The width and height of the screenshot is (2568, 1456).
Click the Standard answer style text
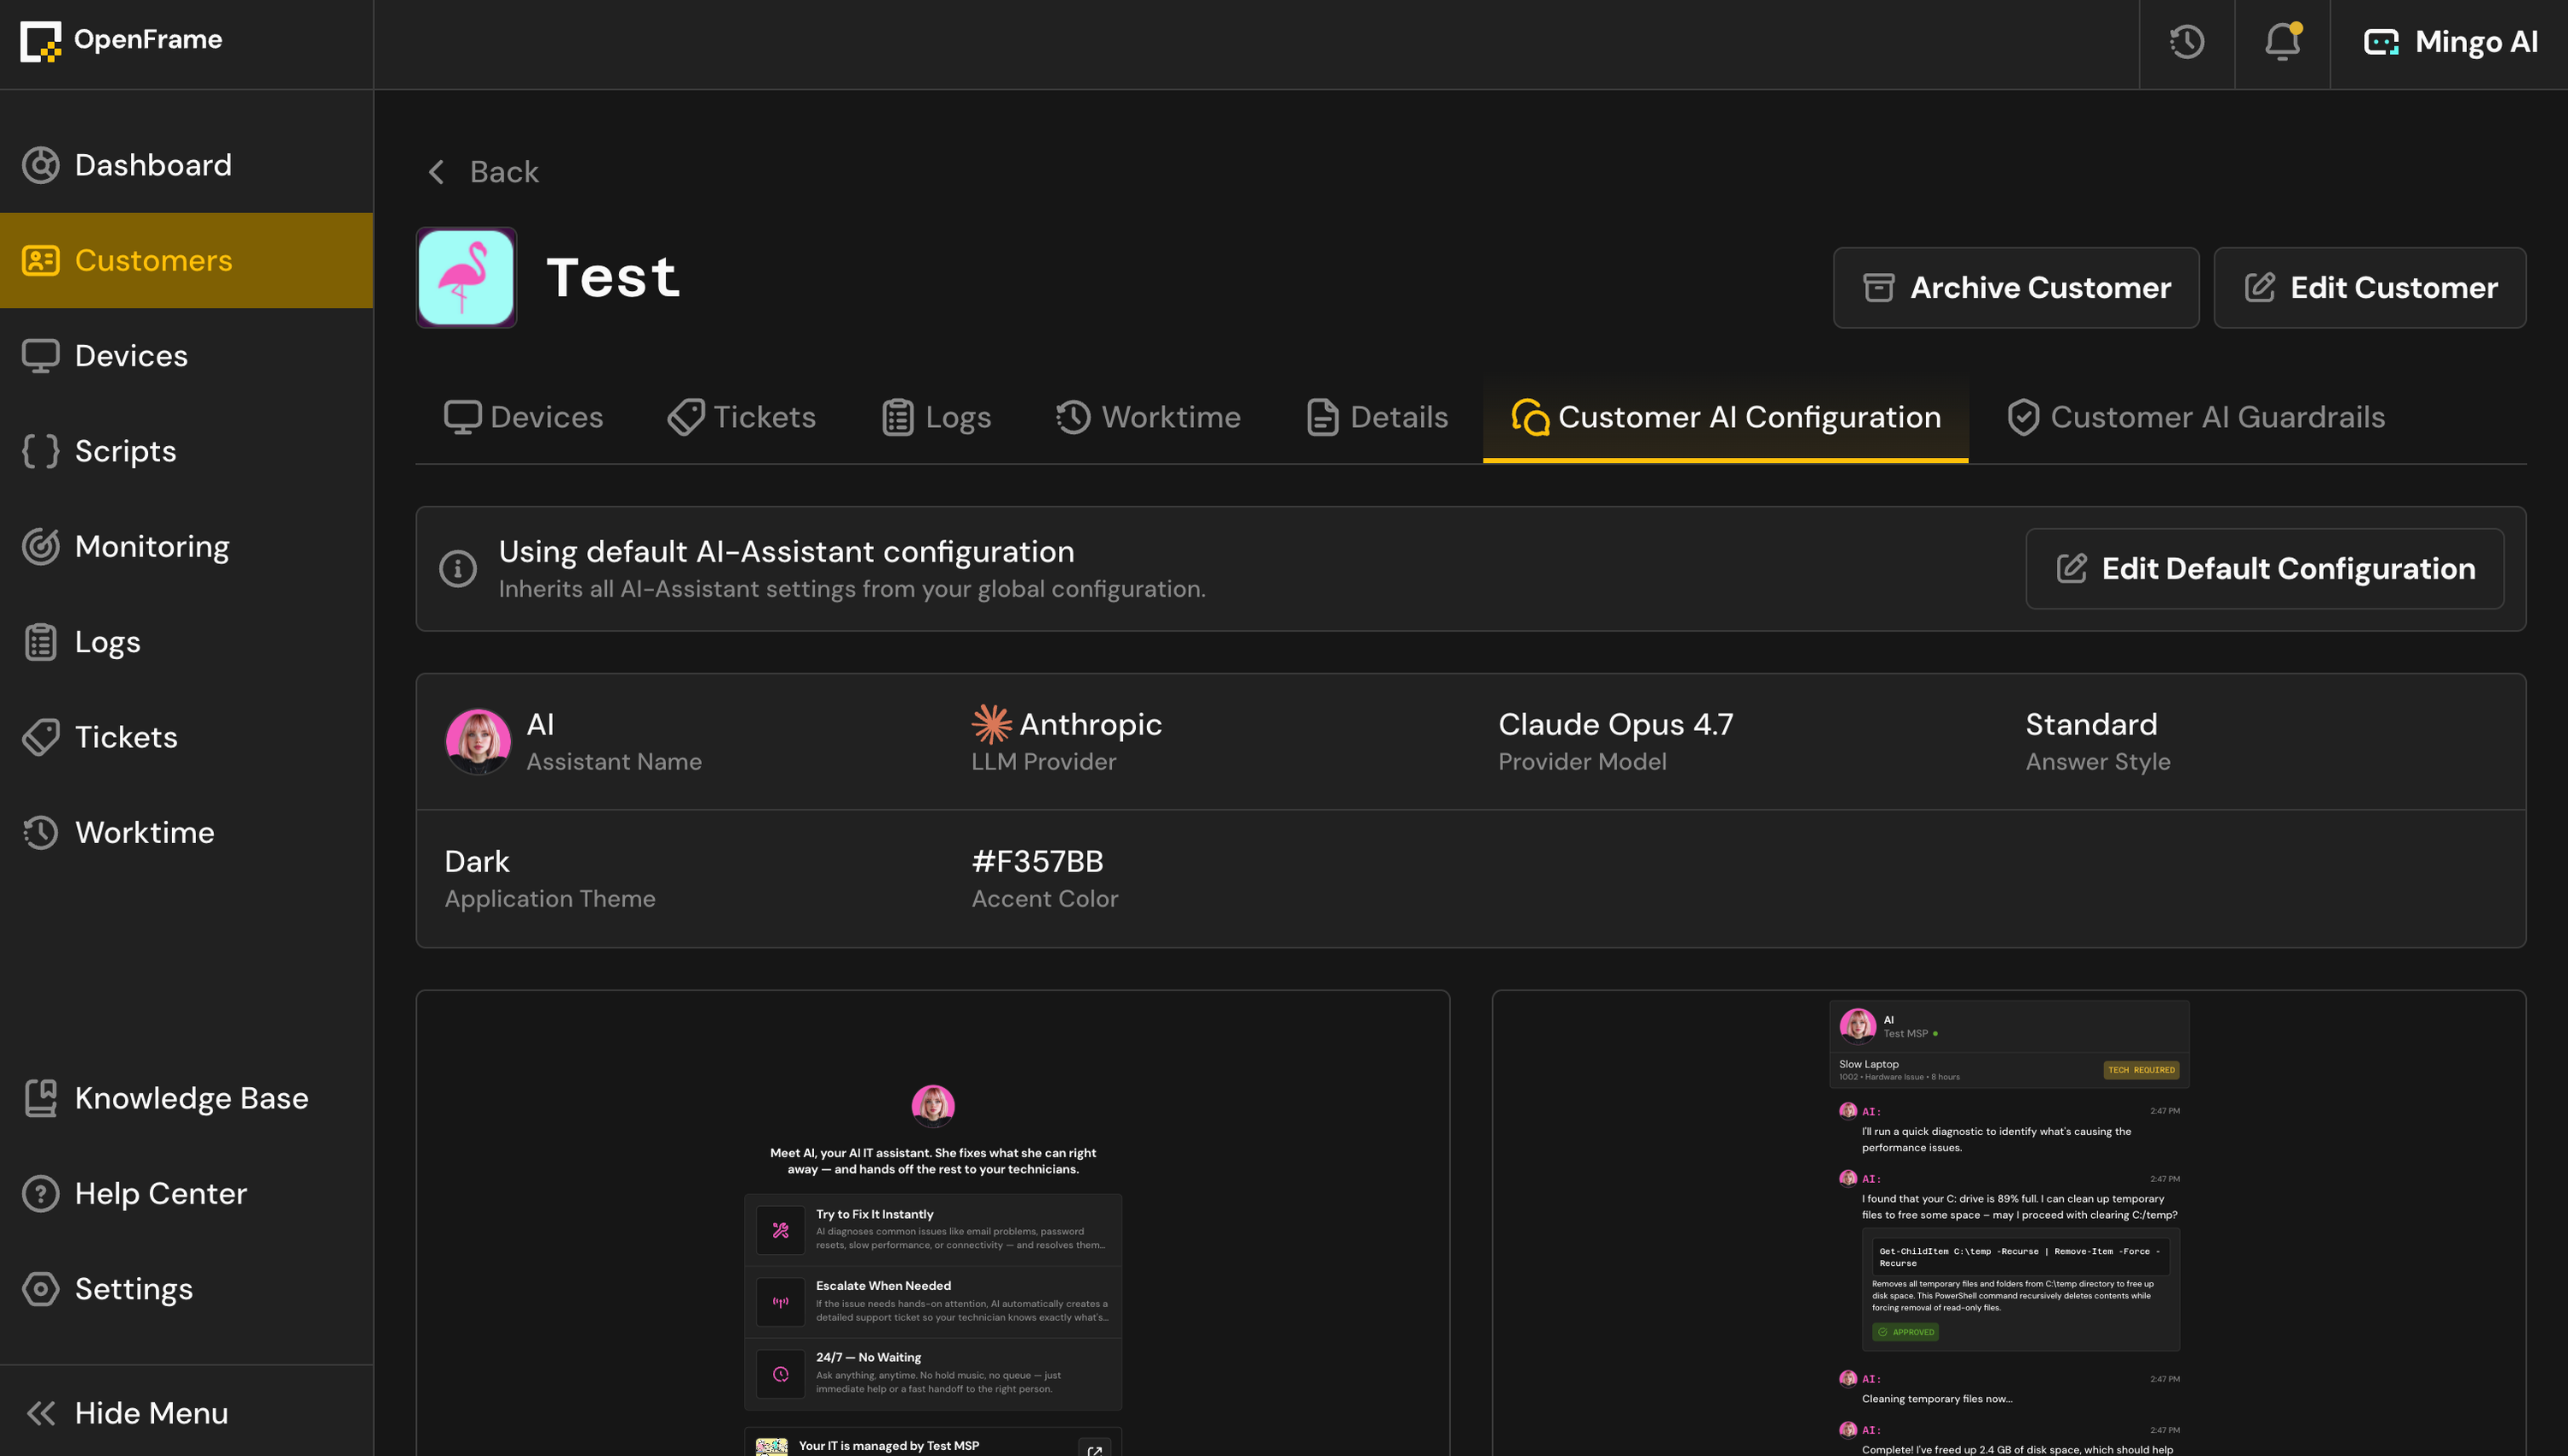coord(2091,724)
